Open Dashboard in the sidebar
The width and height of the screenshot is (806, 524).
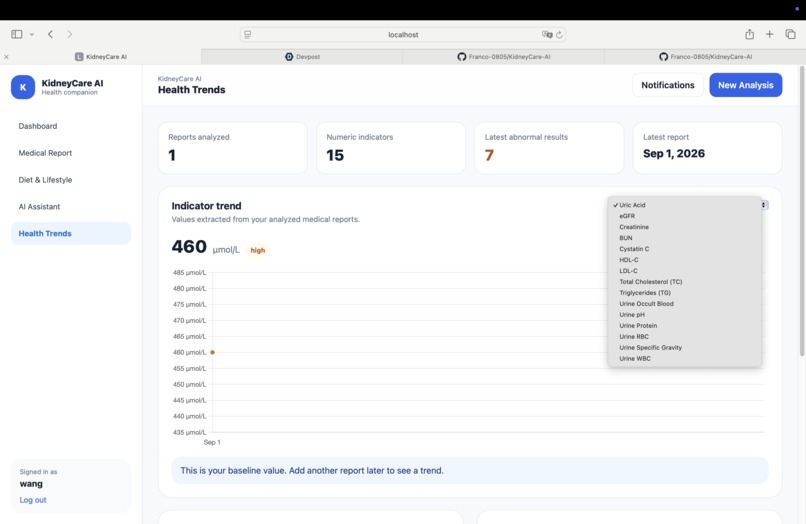(71, 126)
